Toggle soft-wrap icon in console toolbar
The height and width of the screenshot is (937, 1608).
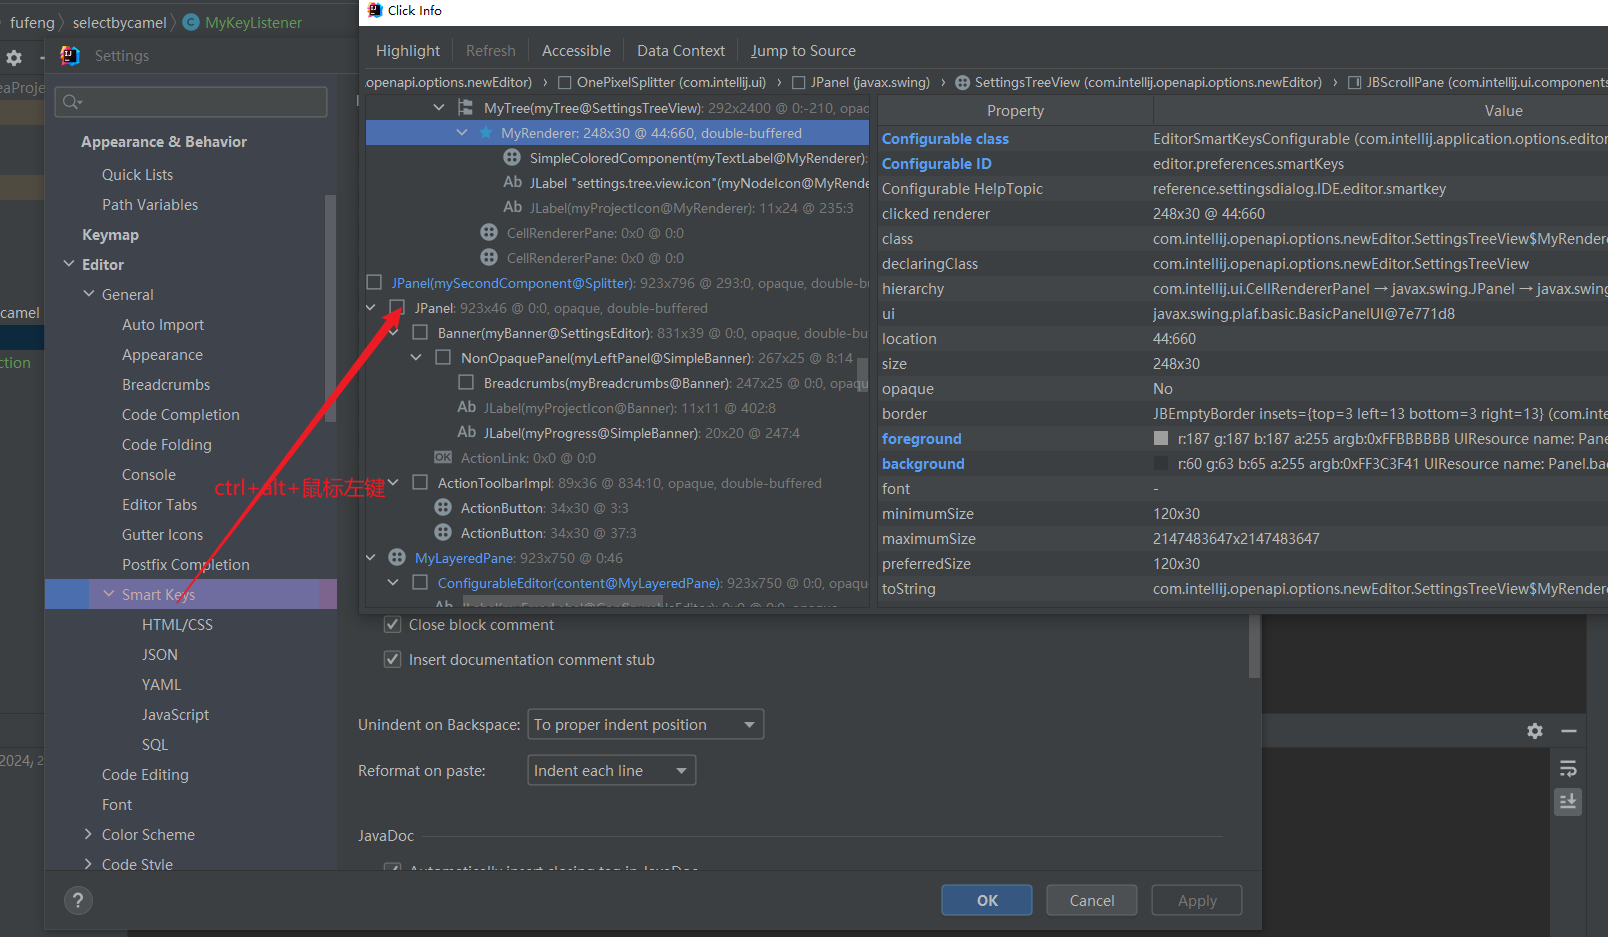[x=1568, y=769]
